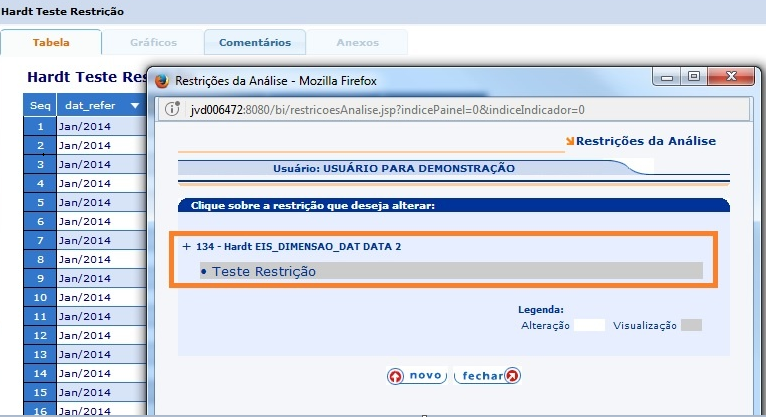Click the Firefox icon in the popup title bar
The image size is (766, 417).
[162, 81]
